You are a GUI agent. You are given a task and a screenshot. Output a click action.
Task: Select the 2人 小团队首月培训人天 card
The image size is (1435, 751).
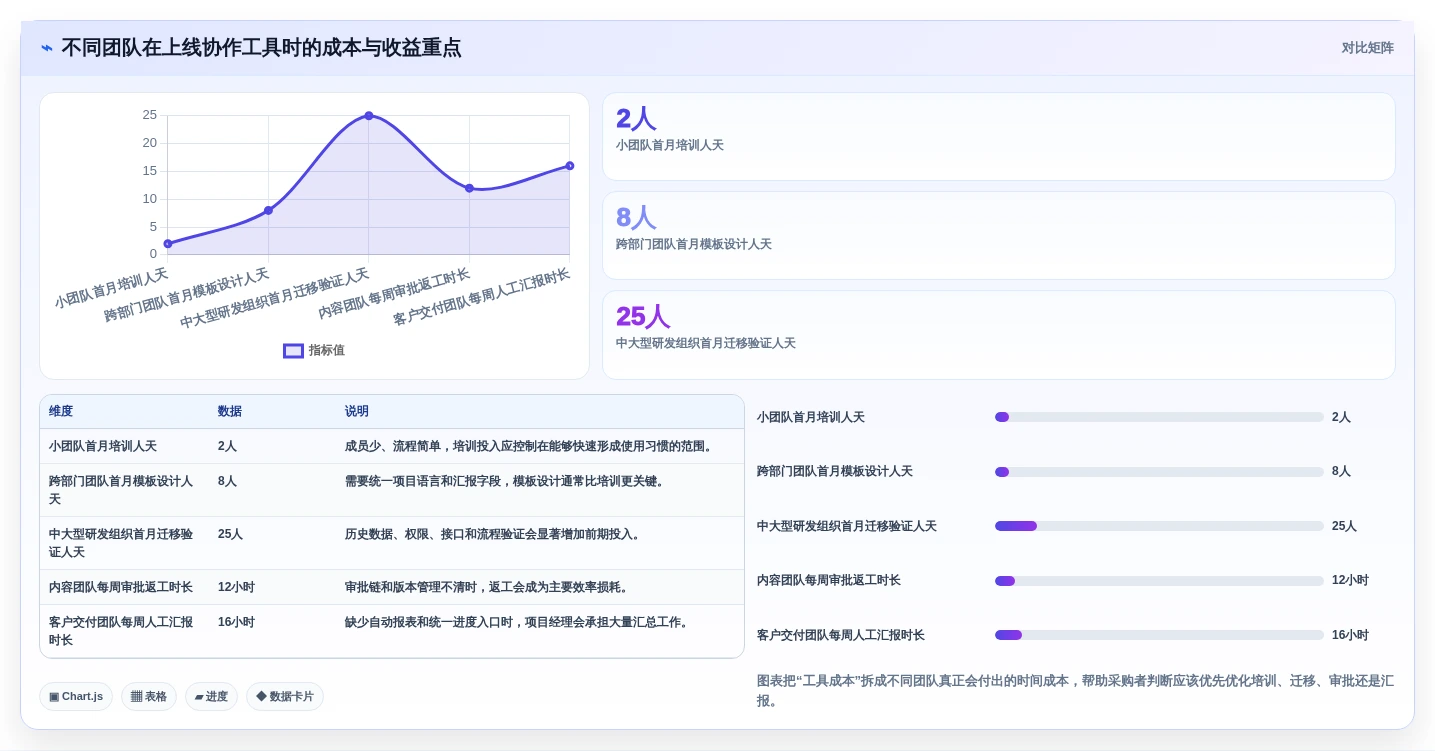(998, 137)
